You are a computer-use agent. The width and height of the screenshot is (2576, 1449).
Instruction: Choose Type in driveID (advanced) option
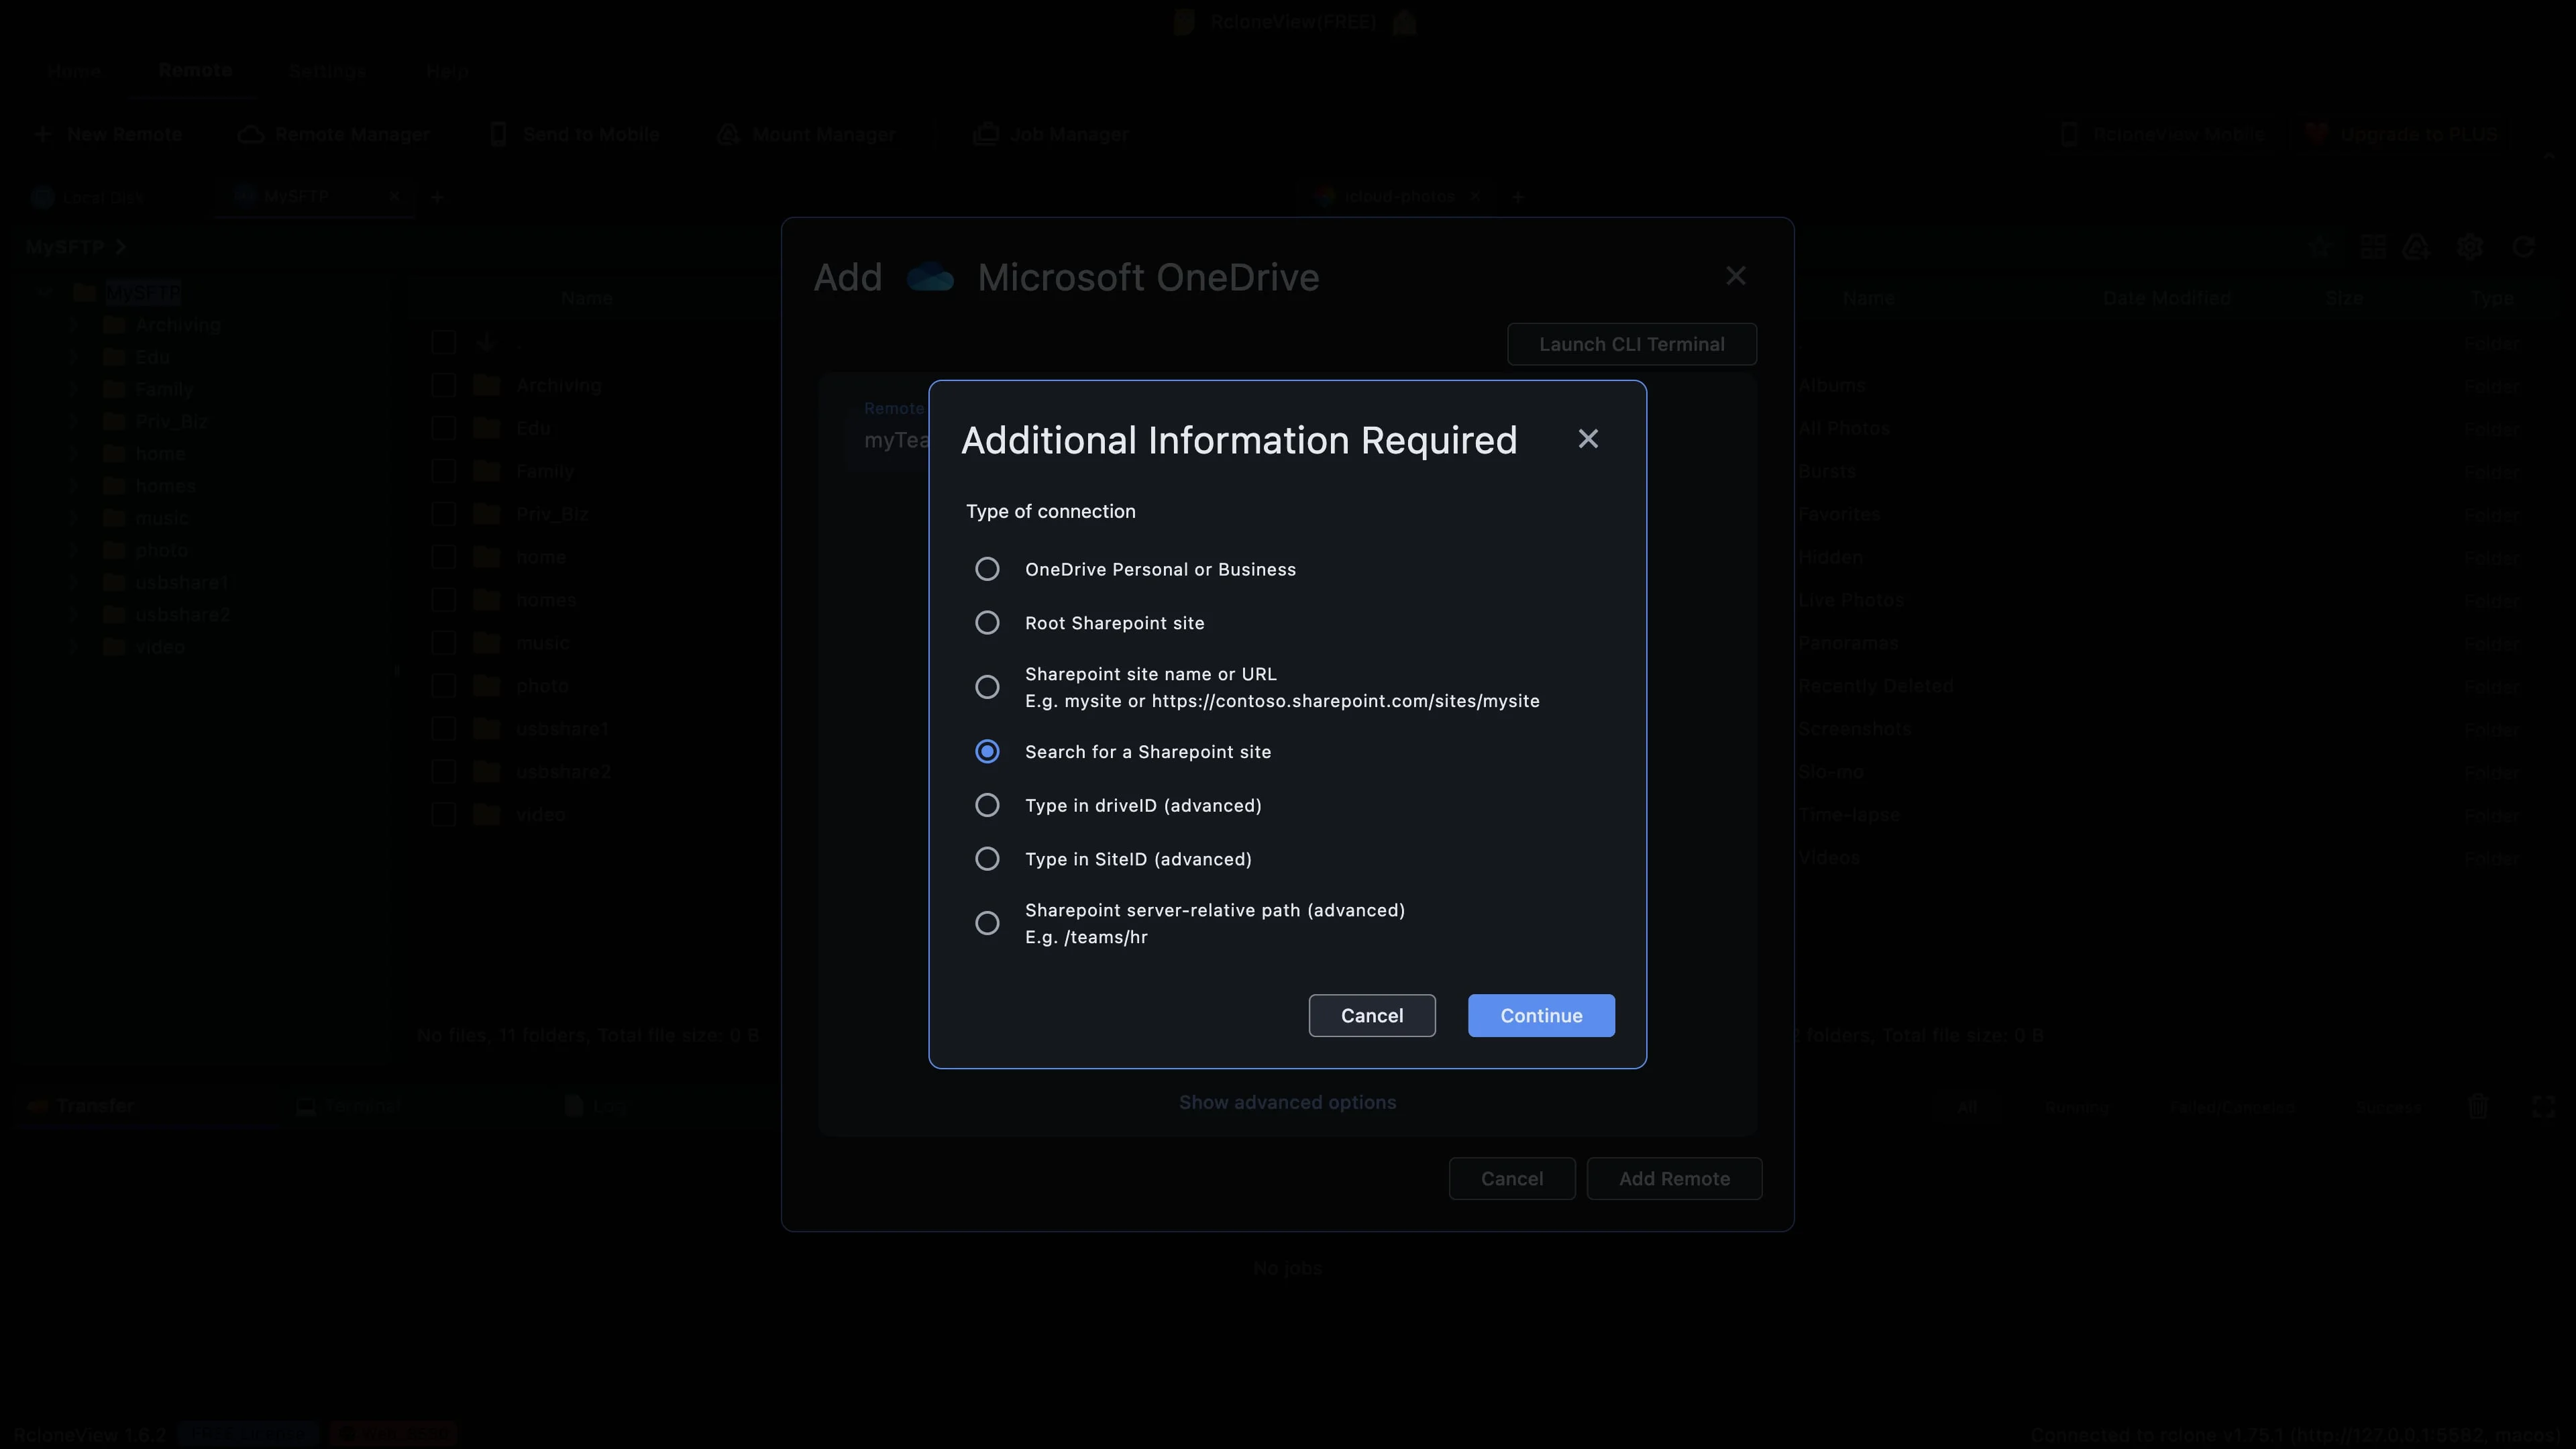coord(986,805)
